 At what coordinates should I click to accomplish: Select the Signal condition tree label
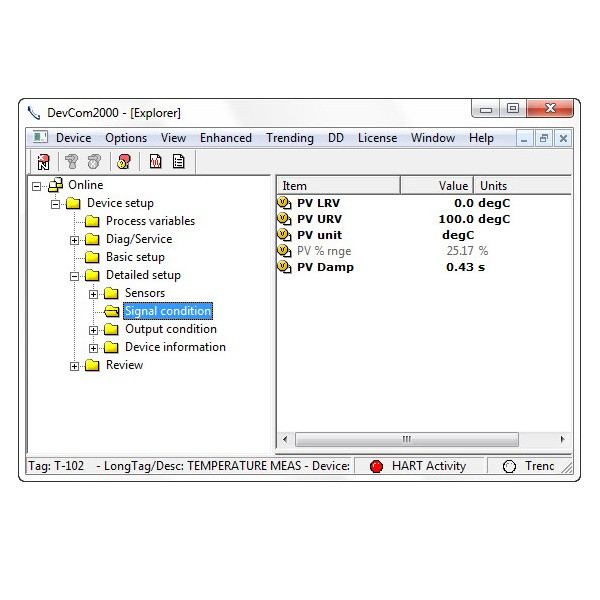coord(168,311)
